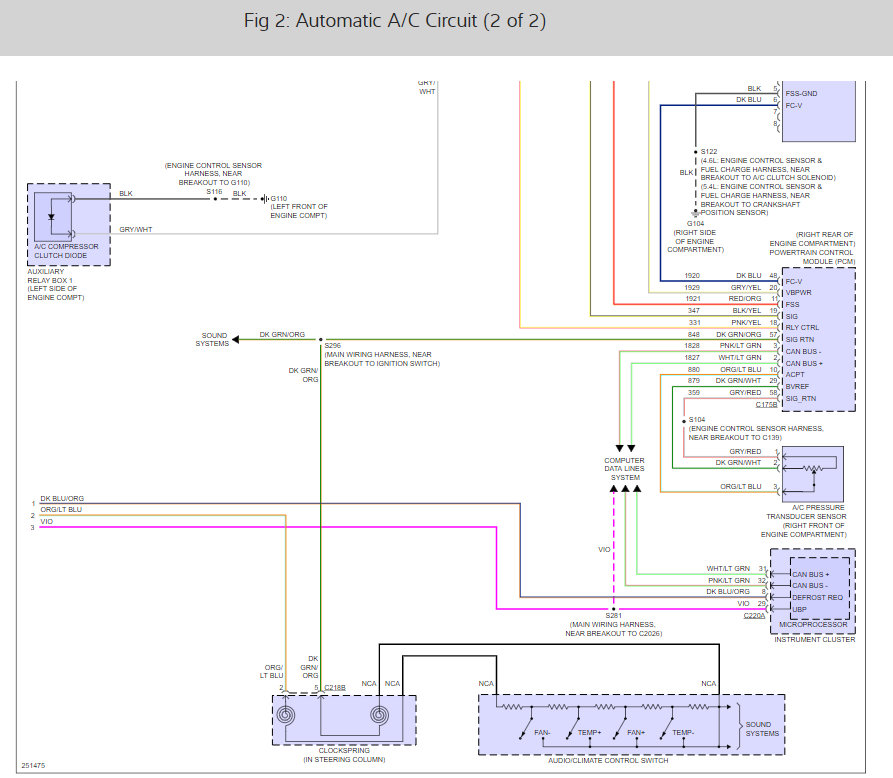Click the C220A connector label

point(756,615)
